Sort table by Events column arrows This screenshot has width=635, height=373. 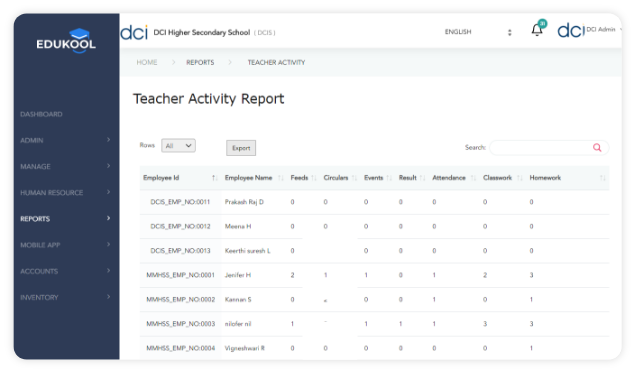[x=389, y=178]
